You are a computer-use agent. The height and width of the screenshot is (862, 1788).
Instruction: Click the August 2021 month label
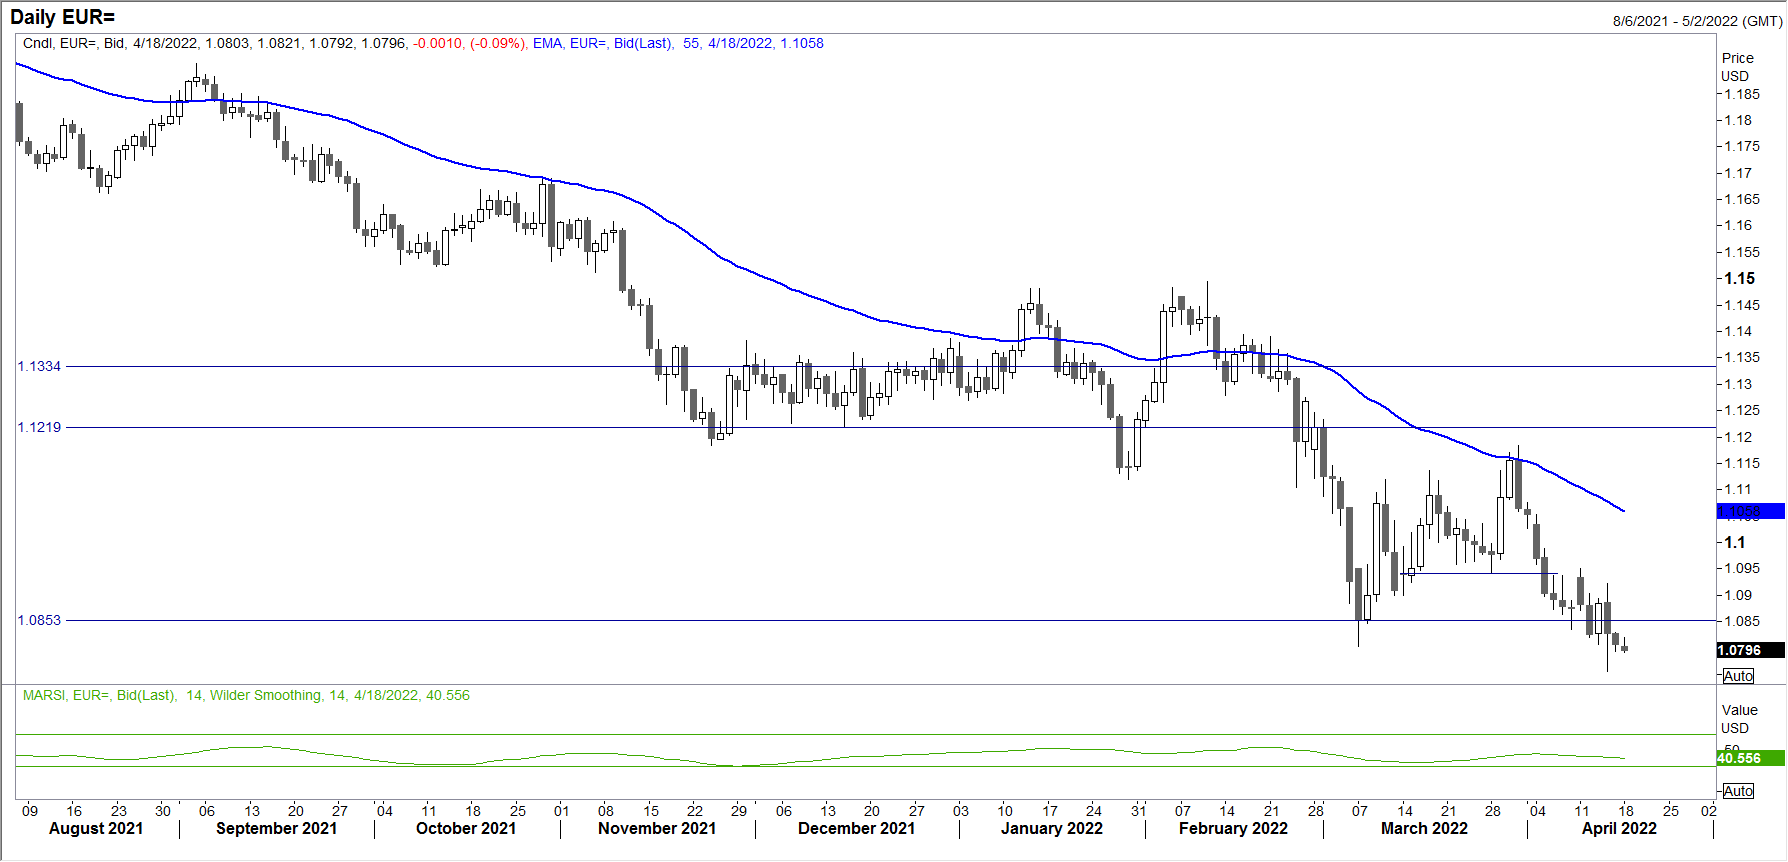[96, 828]
